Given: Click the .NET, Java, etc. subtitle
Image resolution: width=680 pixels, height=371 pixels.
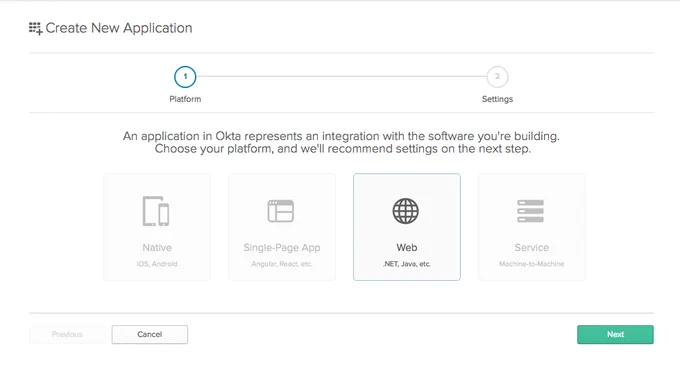Looking at the screenshot, I should (407, 264).
